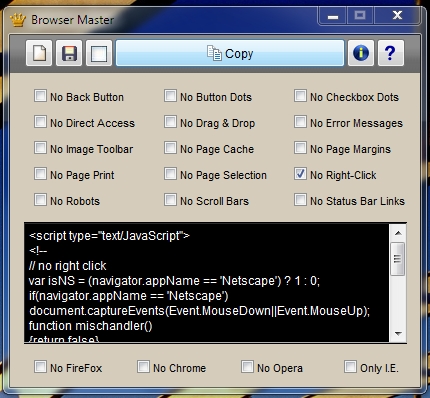Viewport: 430px width, 398px height.
Task: Close the Browser Master window
Action: (397, 16)
